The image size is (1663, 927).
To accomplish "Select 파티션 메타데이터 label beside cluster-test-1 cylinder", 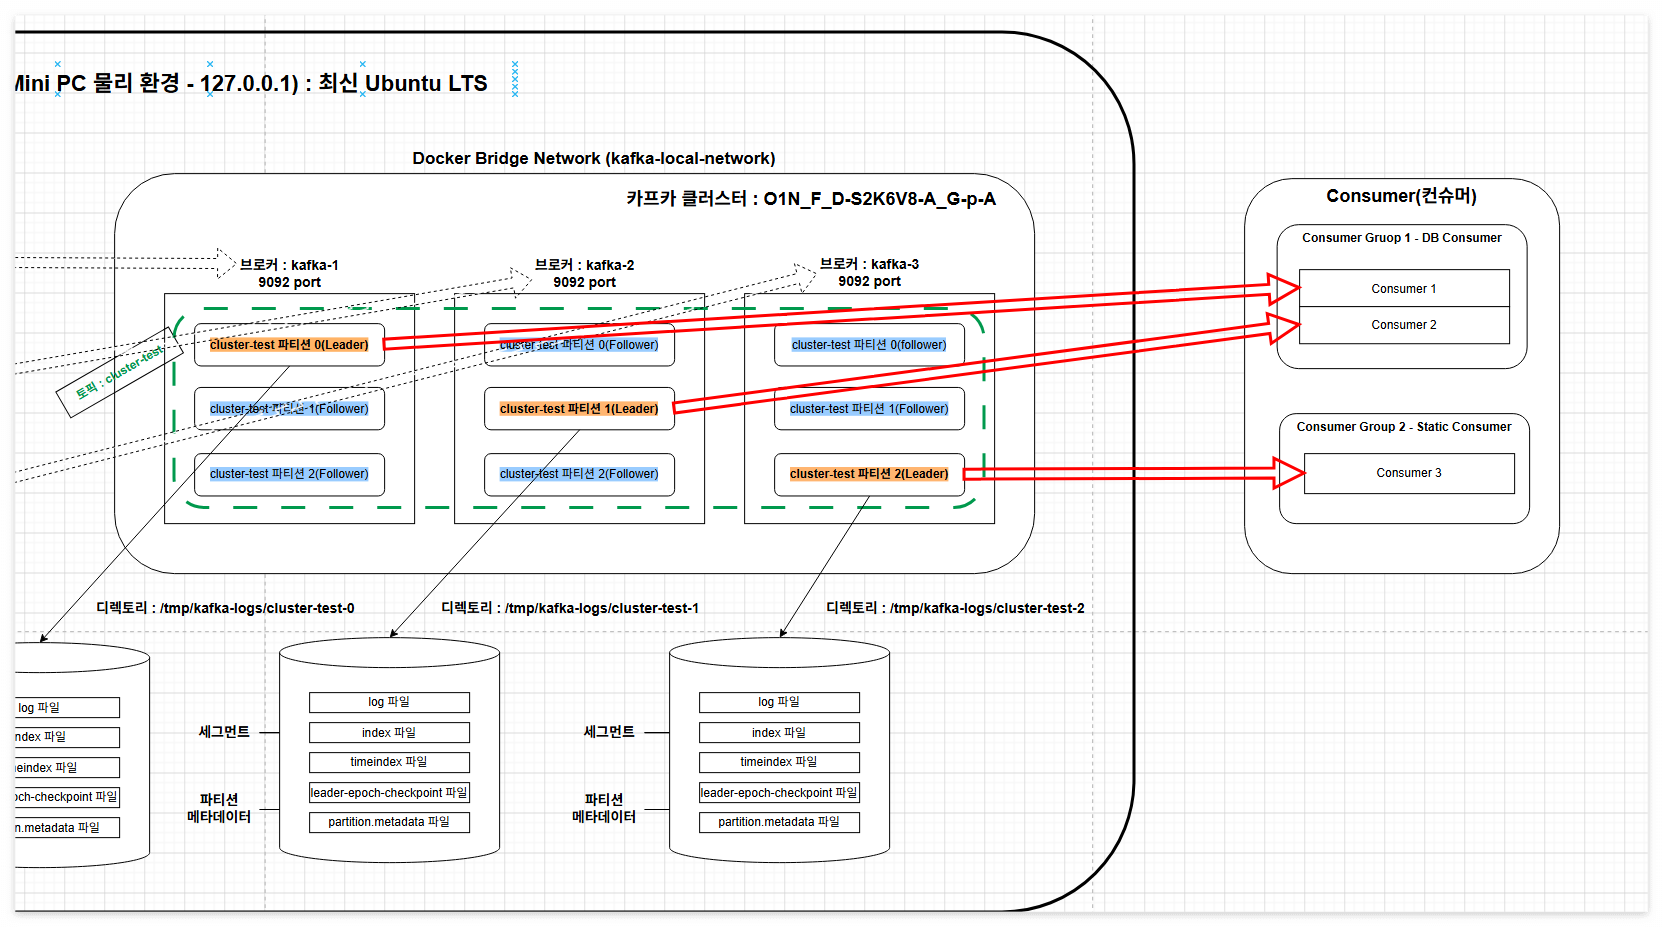I will 219,808.
